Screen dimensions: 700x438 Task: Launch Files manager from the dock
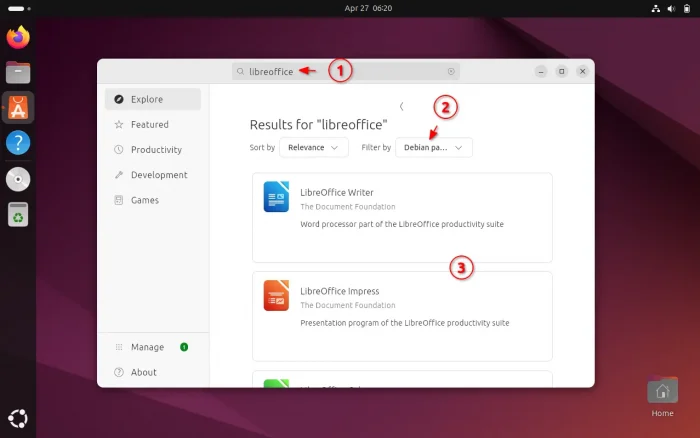pos(18,72)
